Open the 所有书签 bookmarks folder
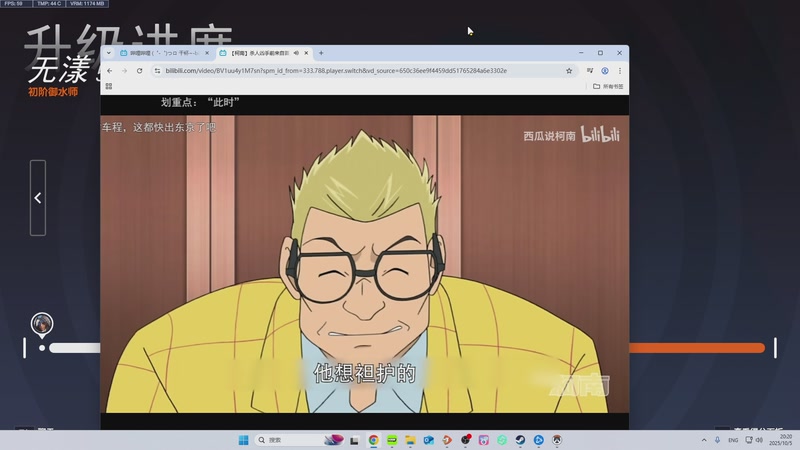 click(x=608, y=87)
